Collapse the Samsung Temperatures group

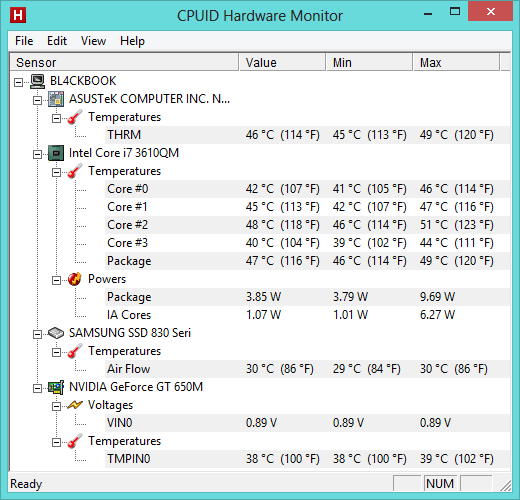(x=57, y=352)
